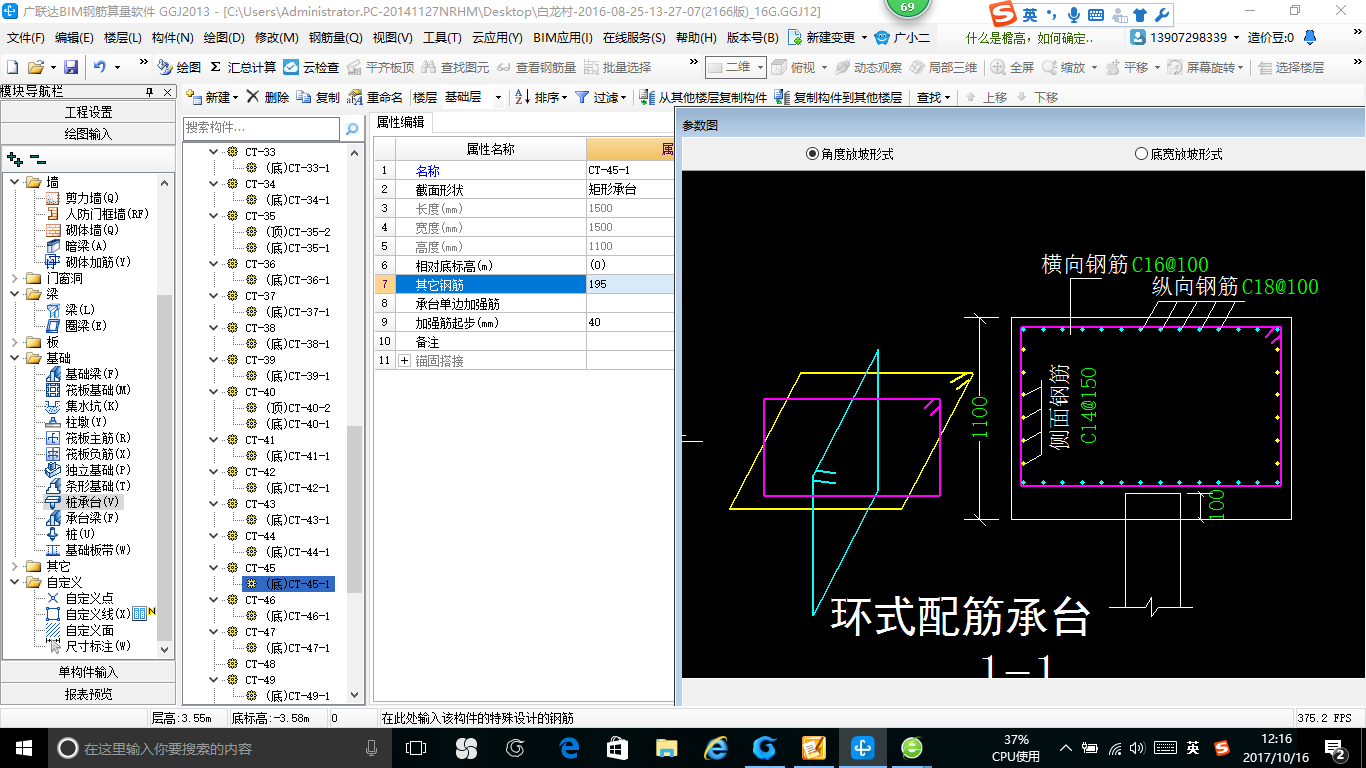
Task: Click the 其它钢筋 value cell 195
Action: click(630, 284)
